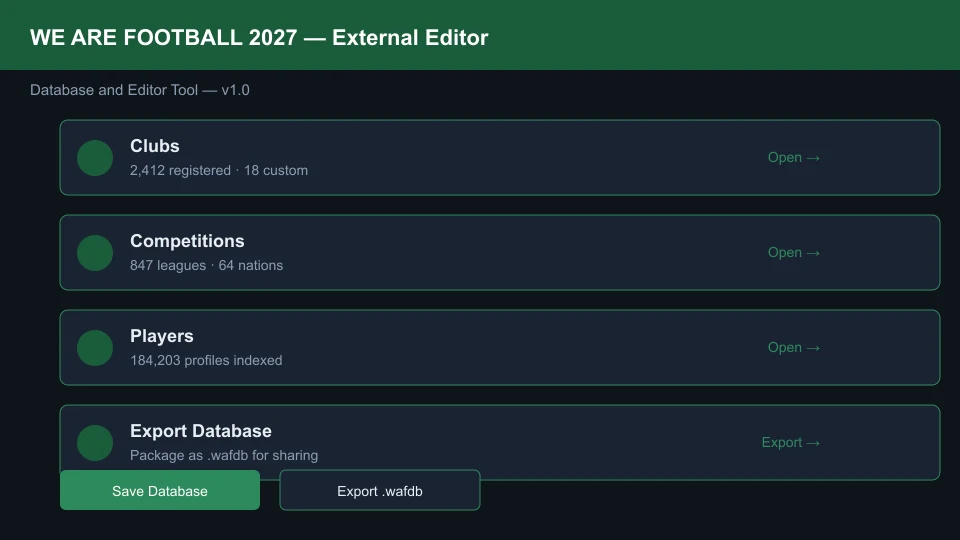Click '2,412 registered · 18 custom' text
960x540 pixels.
[x=219, y=170]
